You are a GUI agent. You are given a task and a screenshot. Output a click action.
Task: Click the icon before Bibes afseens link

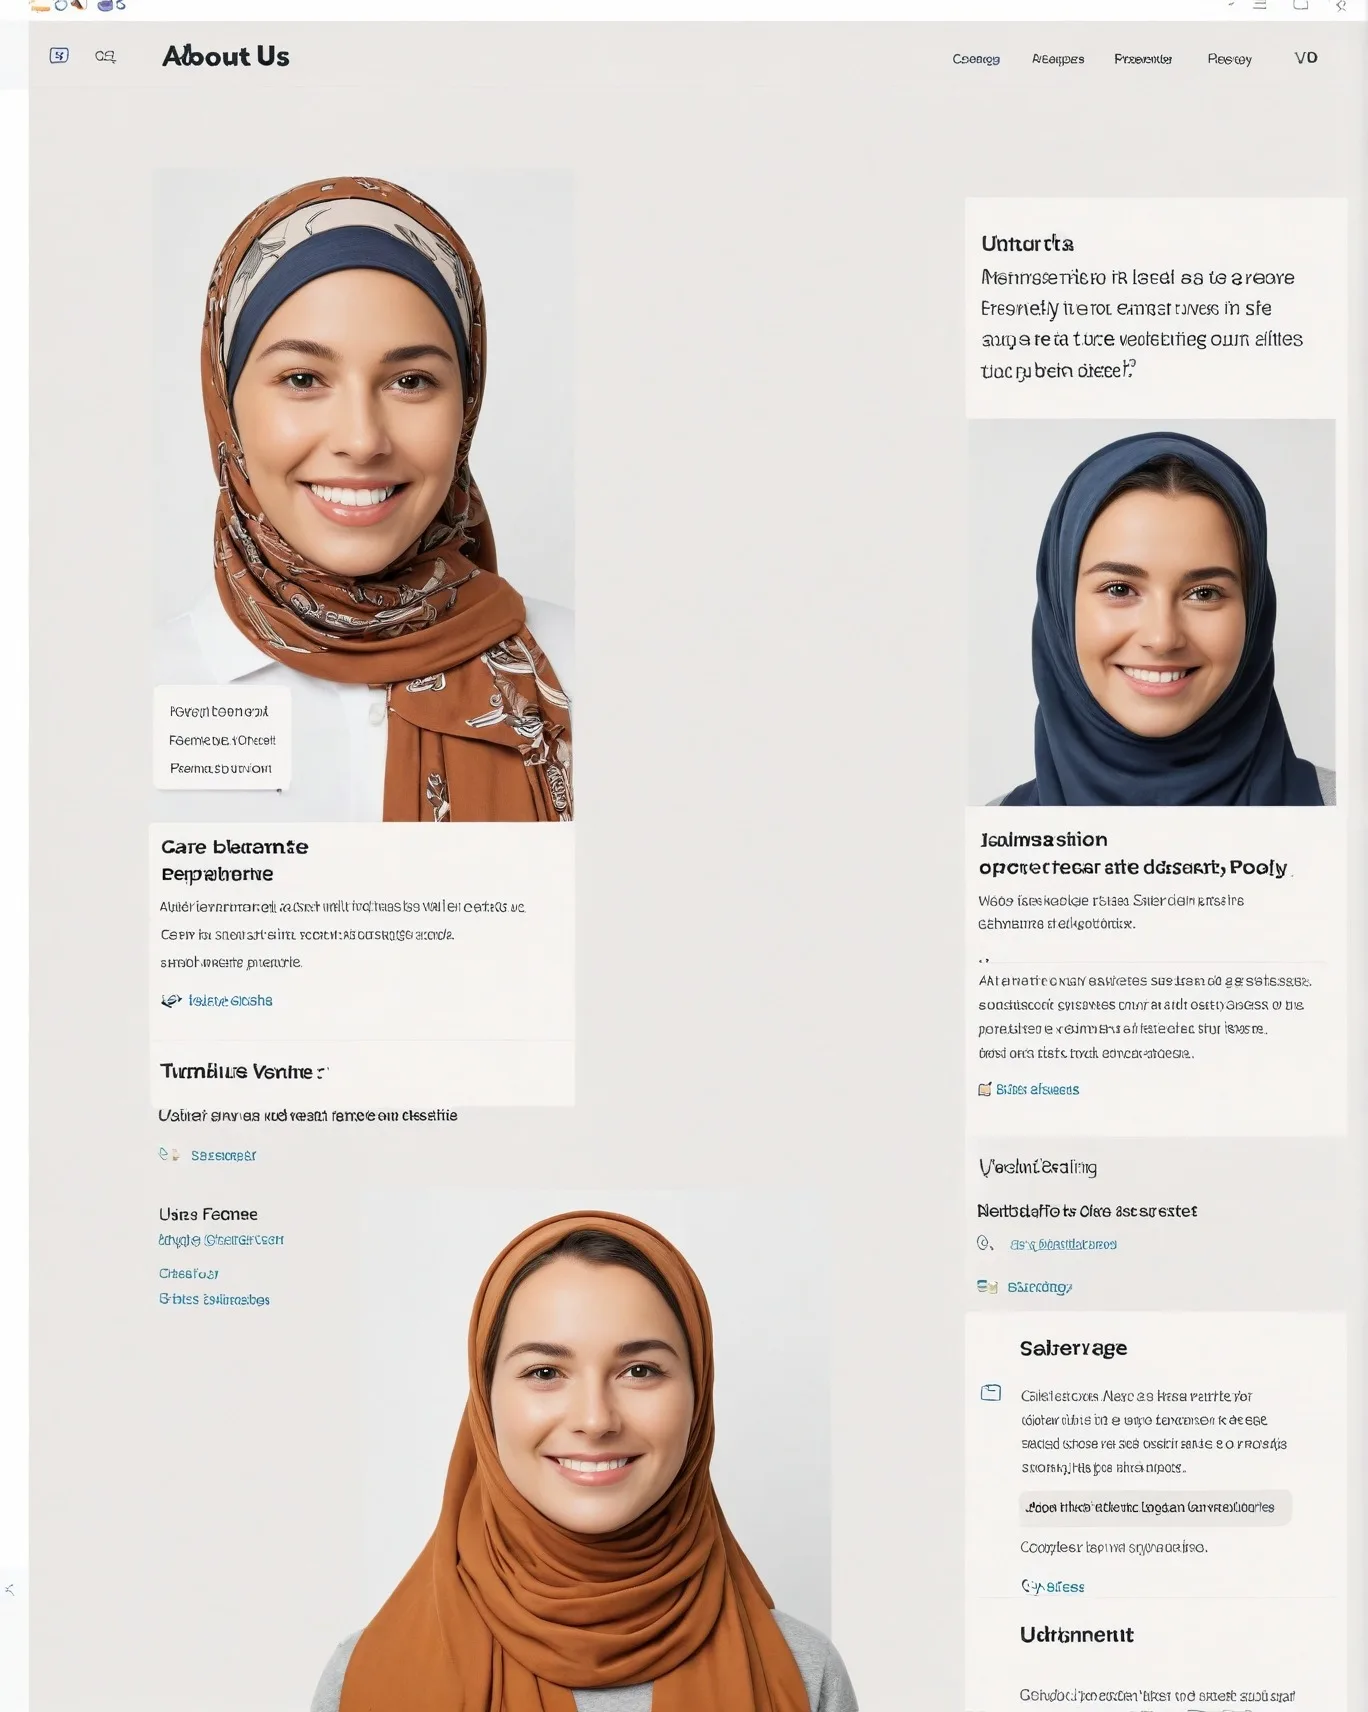985,1089
